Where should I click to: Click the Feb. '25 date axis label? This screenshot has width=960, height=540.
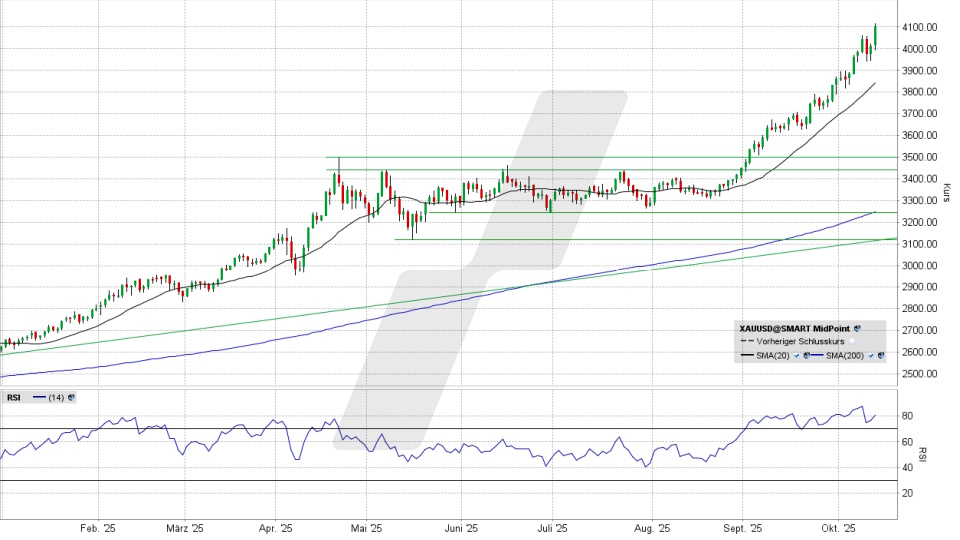(96, 528)
